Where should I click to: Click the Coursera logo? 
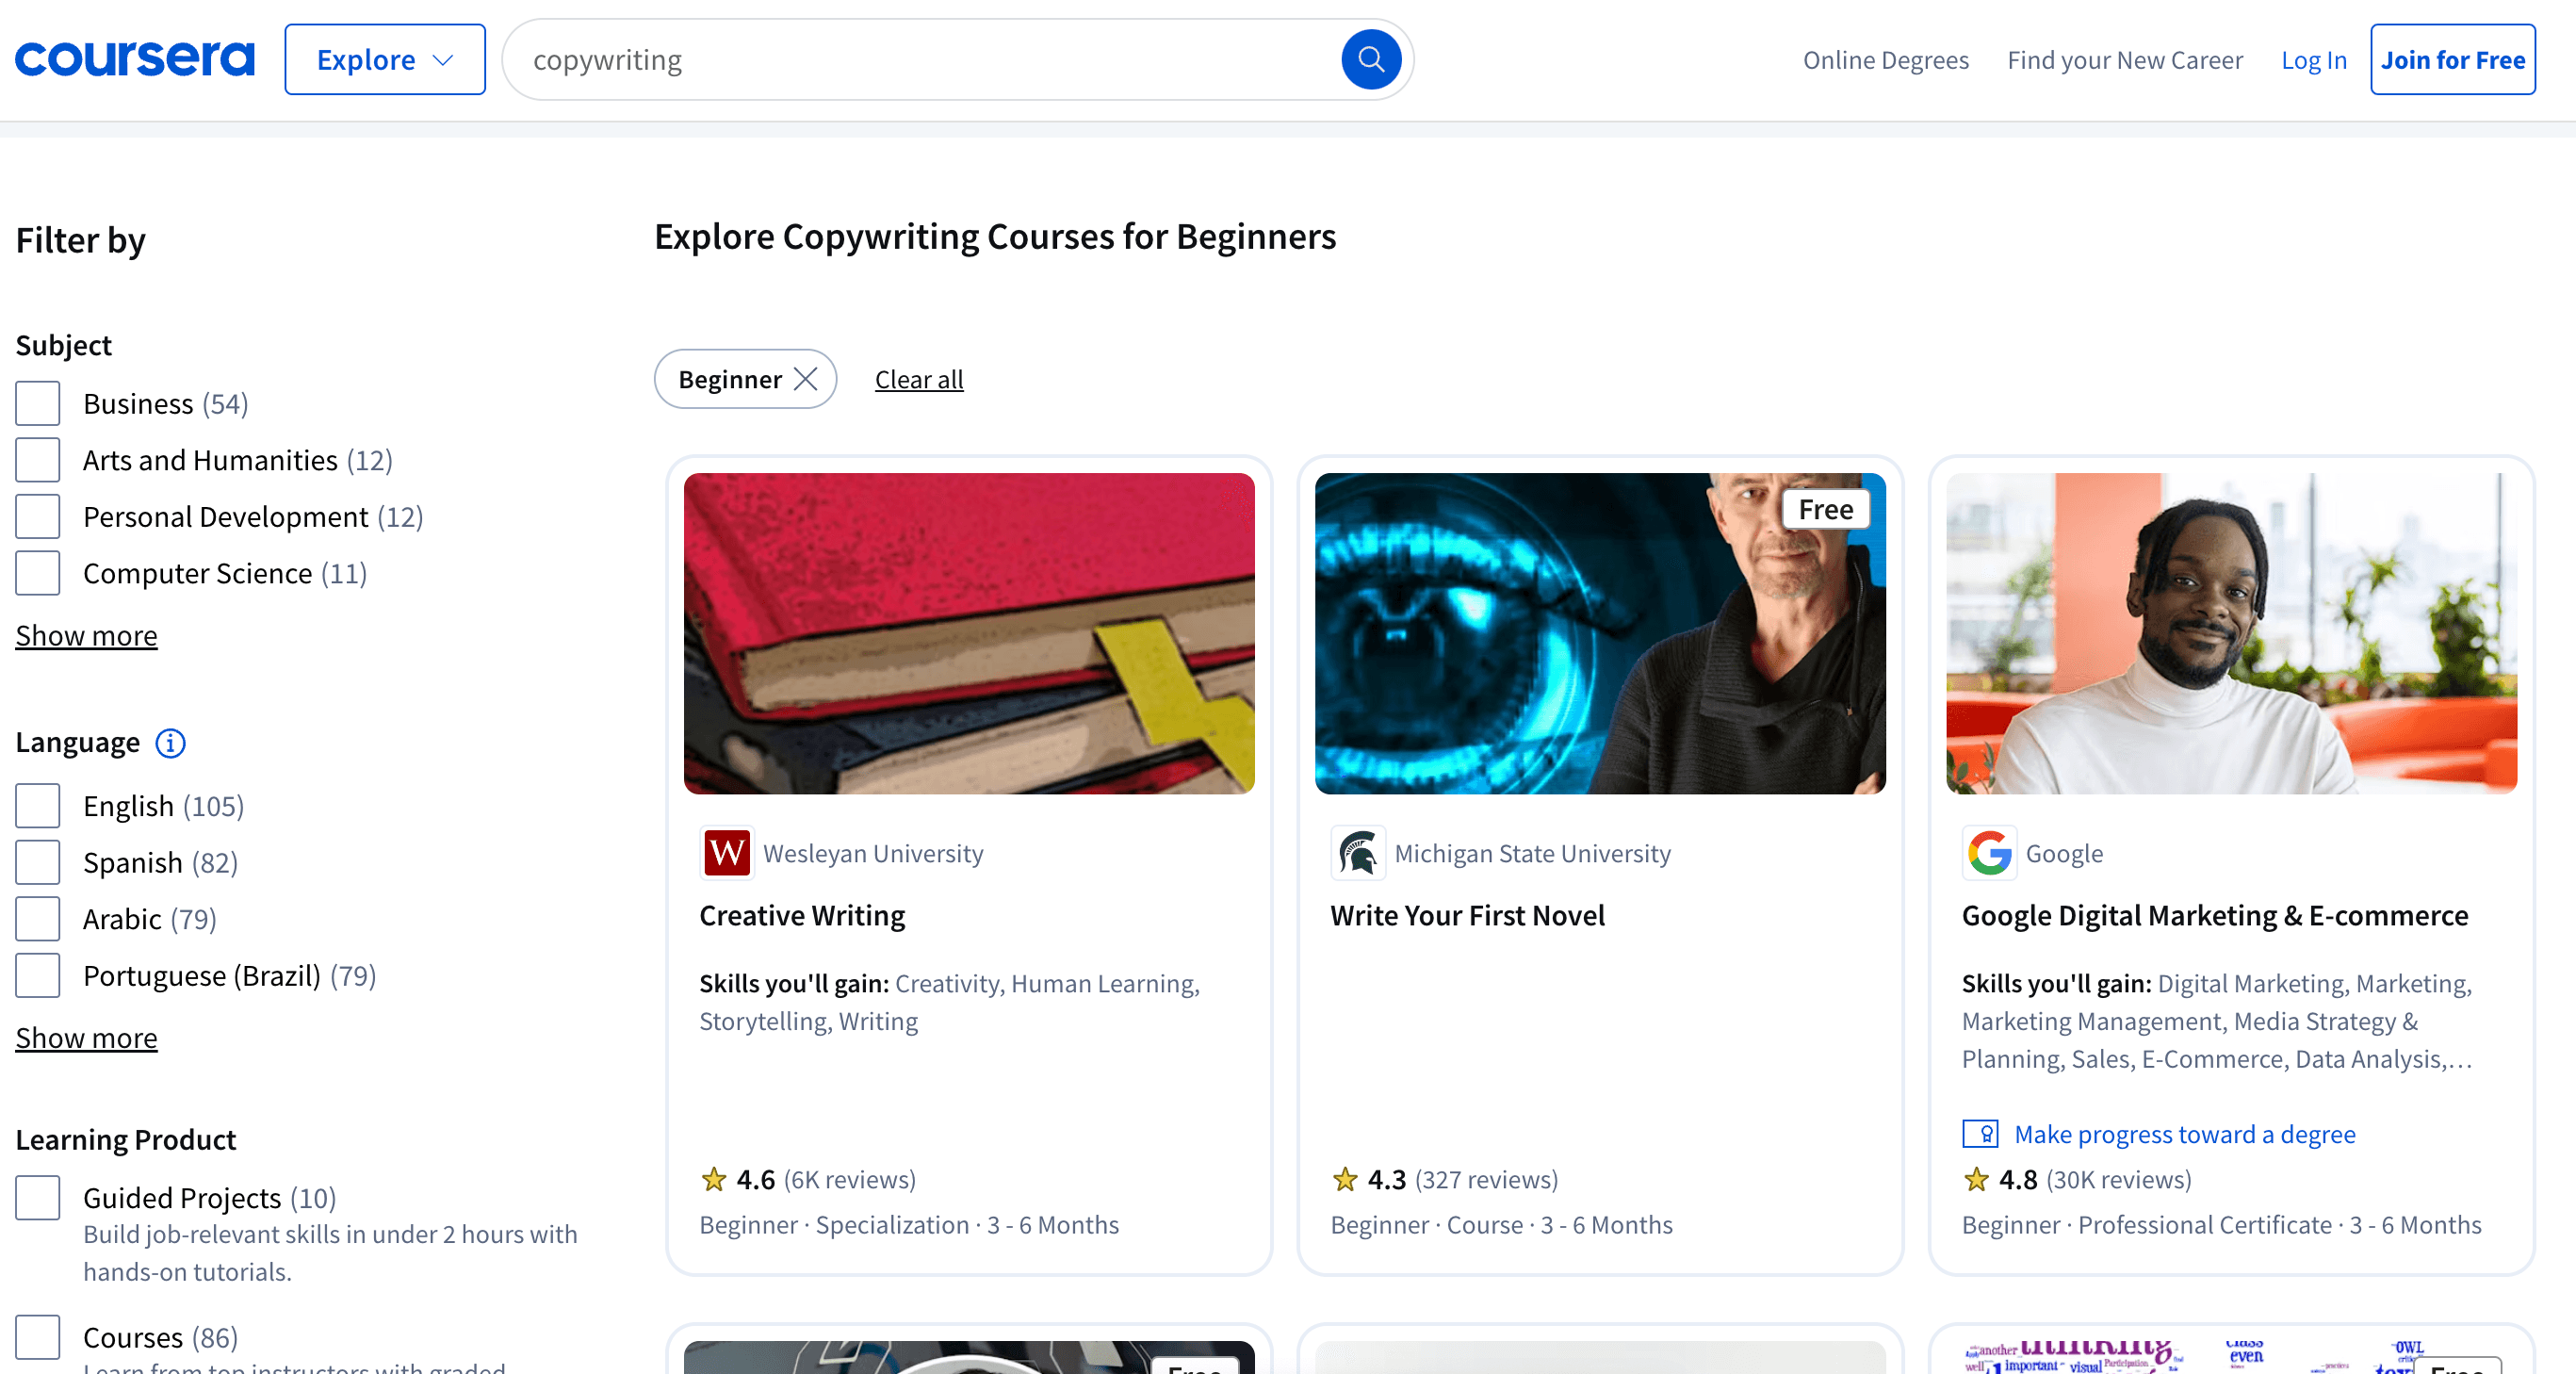pos(135,59)
